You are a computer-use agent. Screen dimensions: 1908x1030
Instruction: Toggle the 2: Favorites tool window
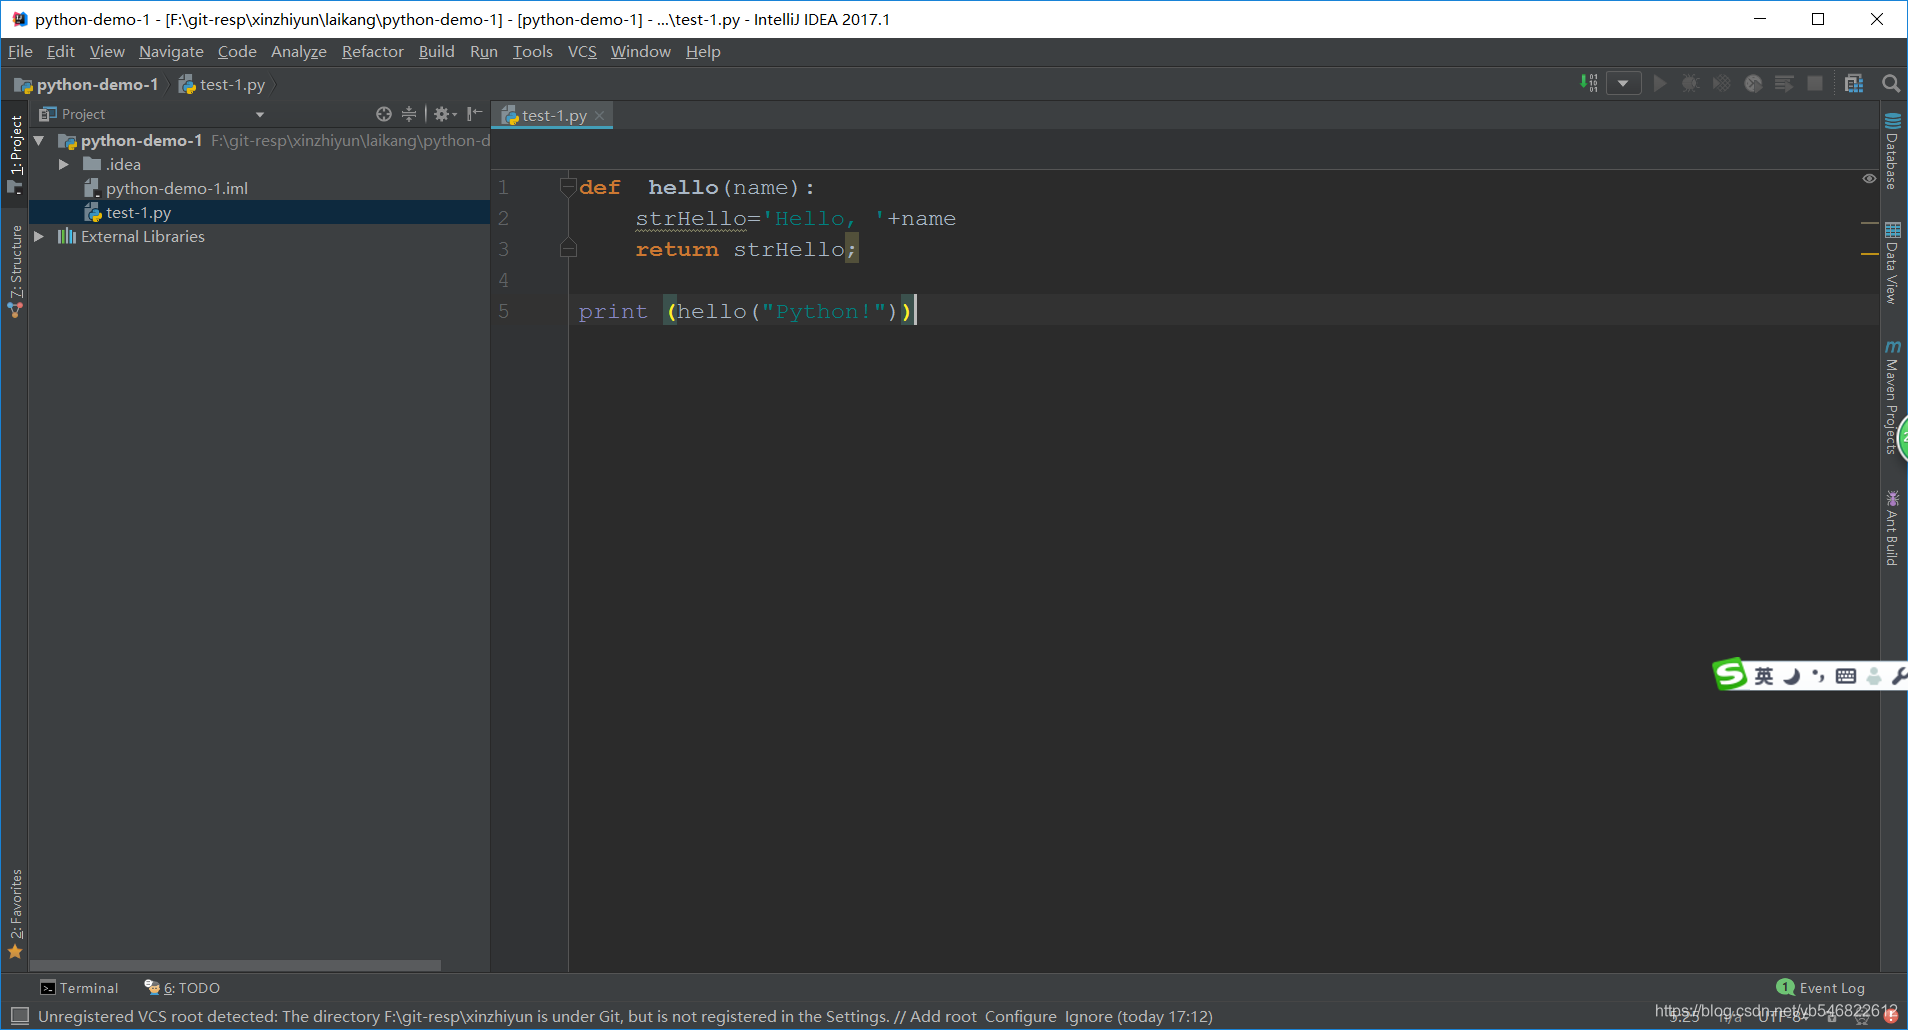click(x=15, y=914)
